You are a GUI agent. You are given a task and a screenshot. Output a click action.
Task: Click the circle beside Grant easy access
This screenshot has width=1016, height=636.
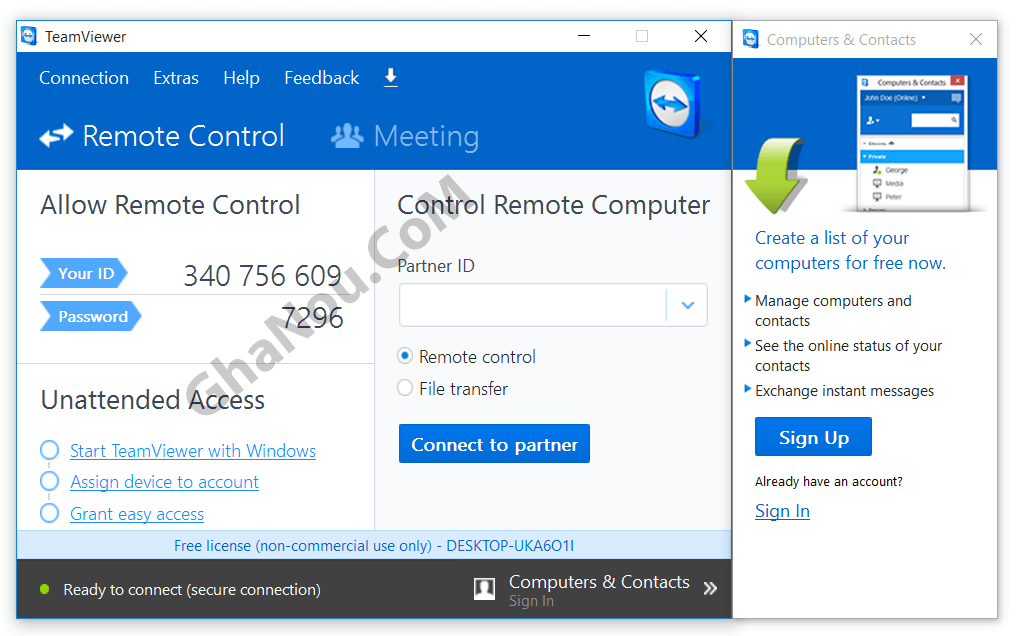pos(49,513)
